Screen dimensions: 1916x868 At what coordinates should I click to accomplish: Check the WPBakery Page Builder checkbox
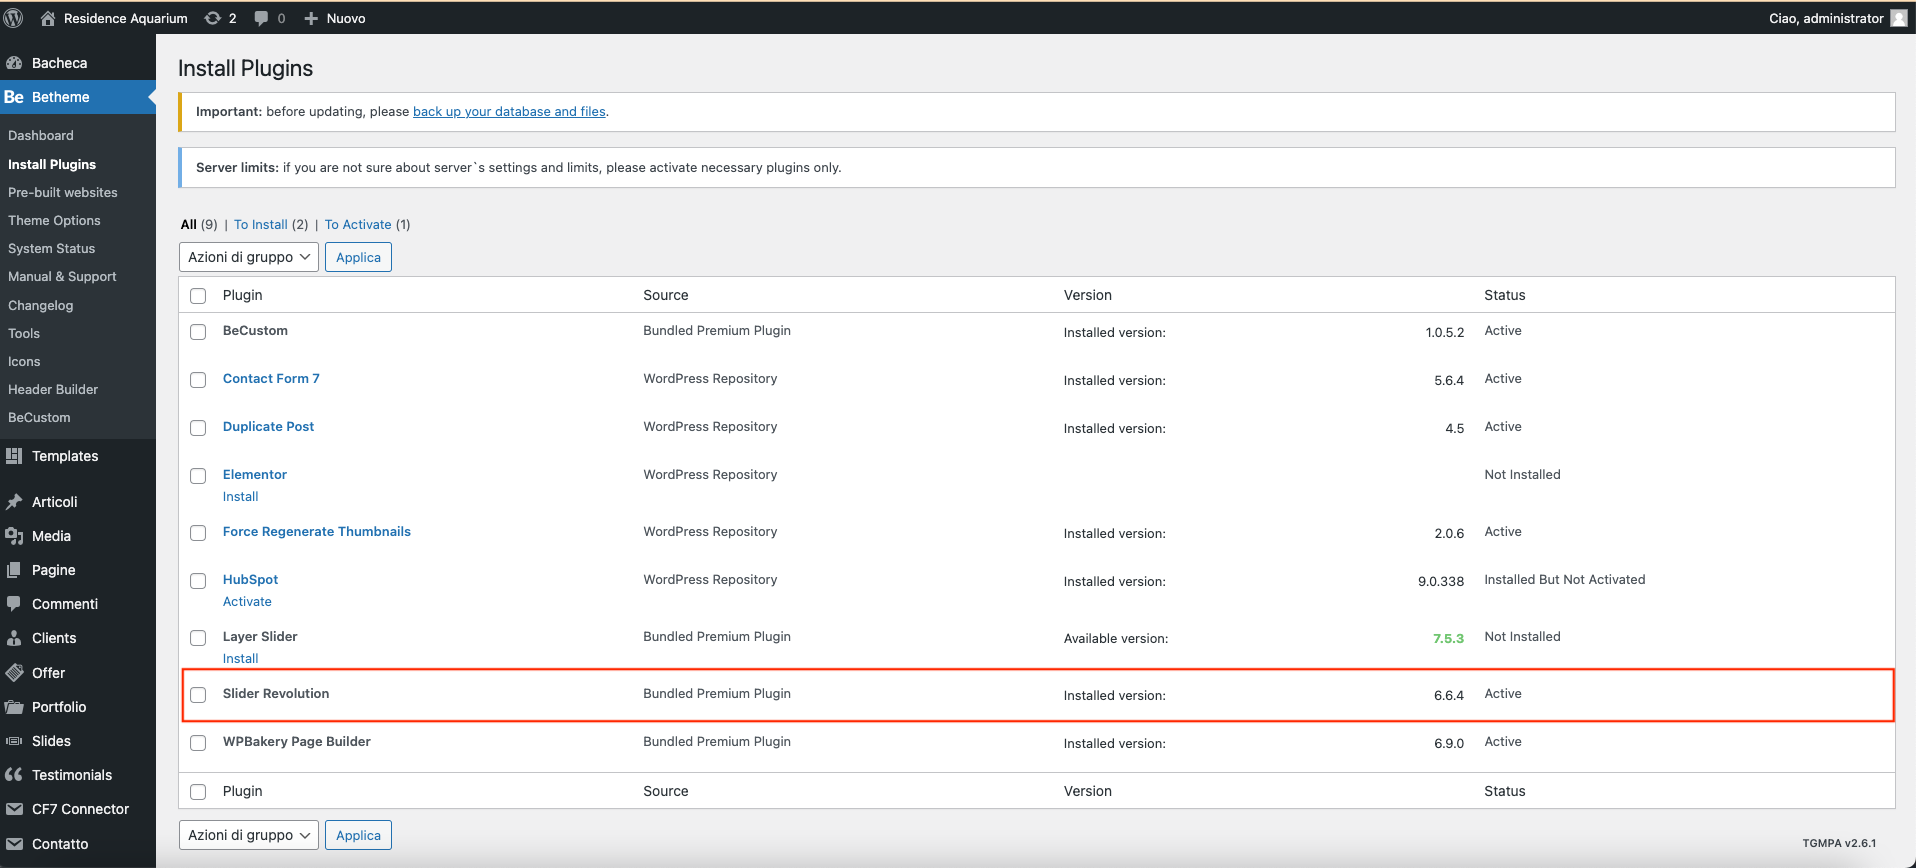pyautogui.click(x=198, y=743)
